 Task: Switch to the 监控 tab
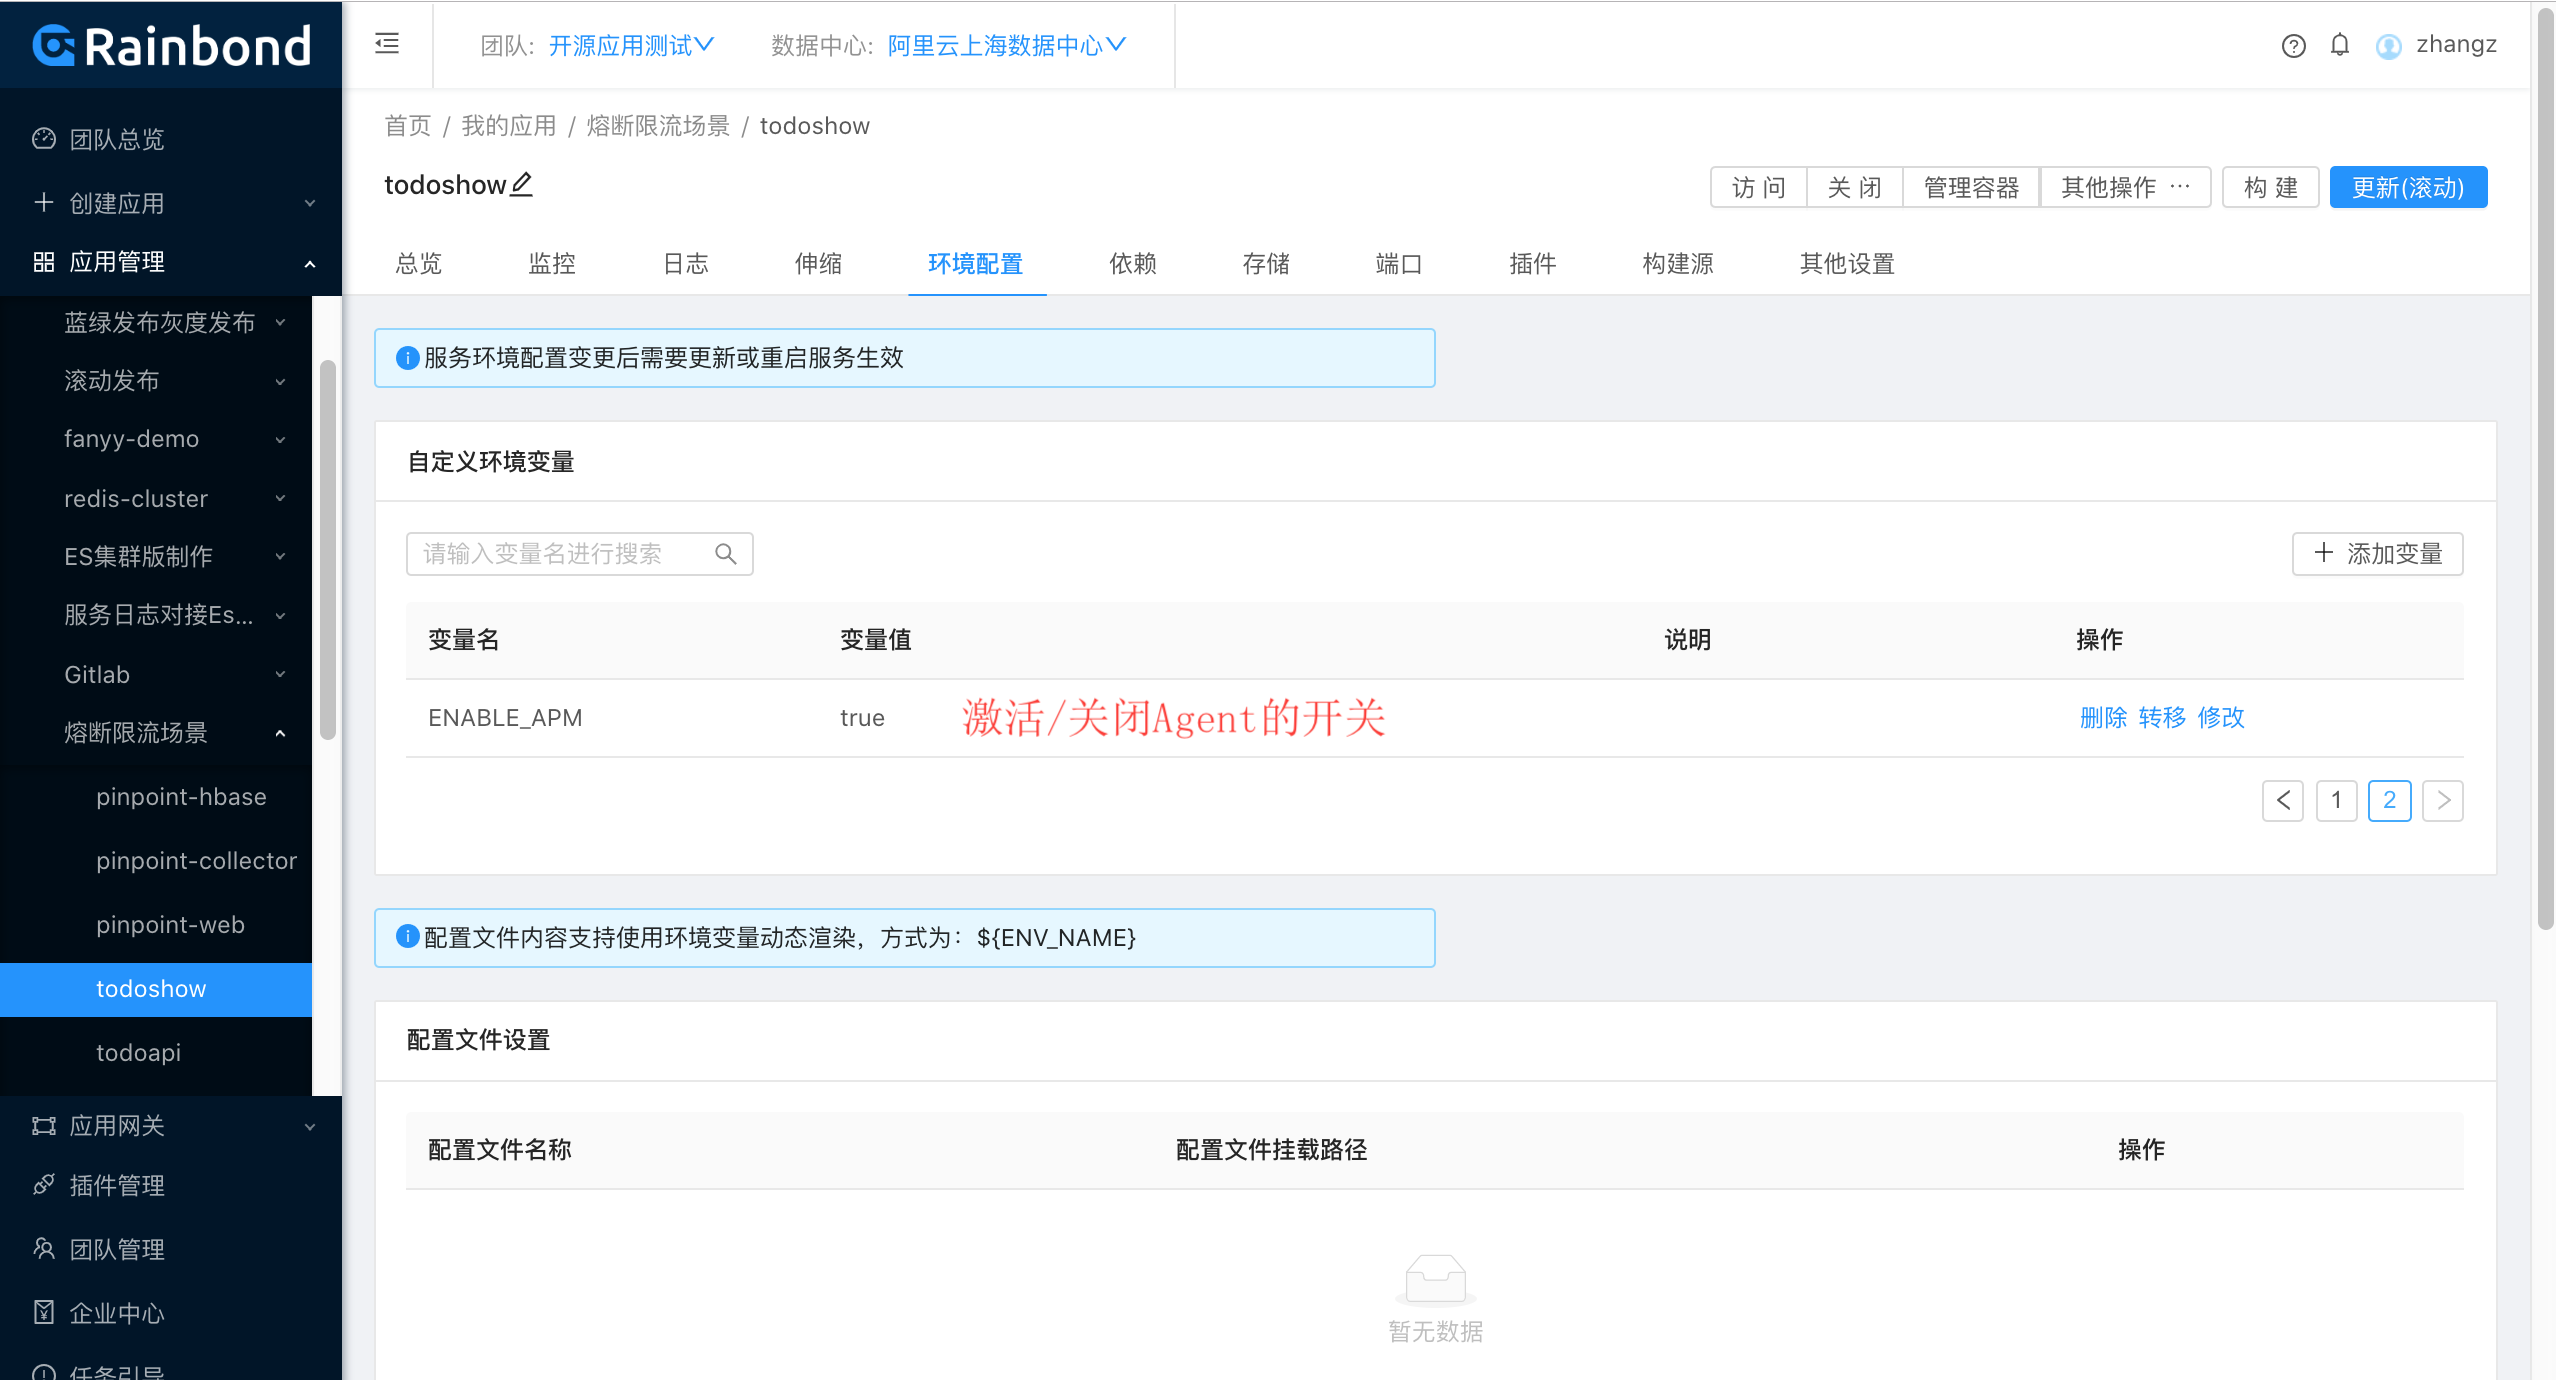pos(552,264)
